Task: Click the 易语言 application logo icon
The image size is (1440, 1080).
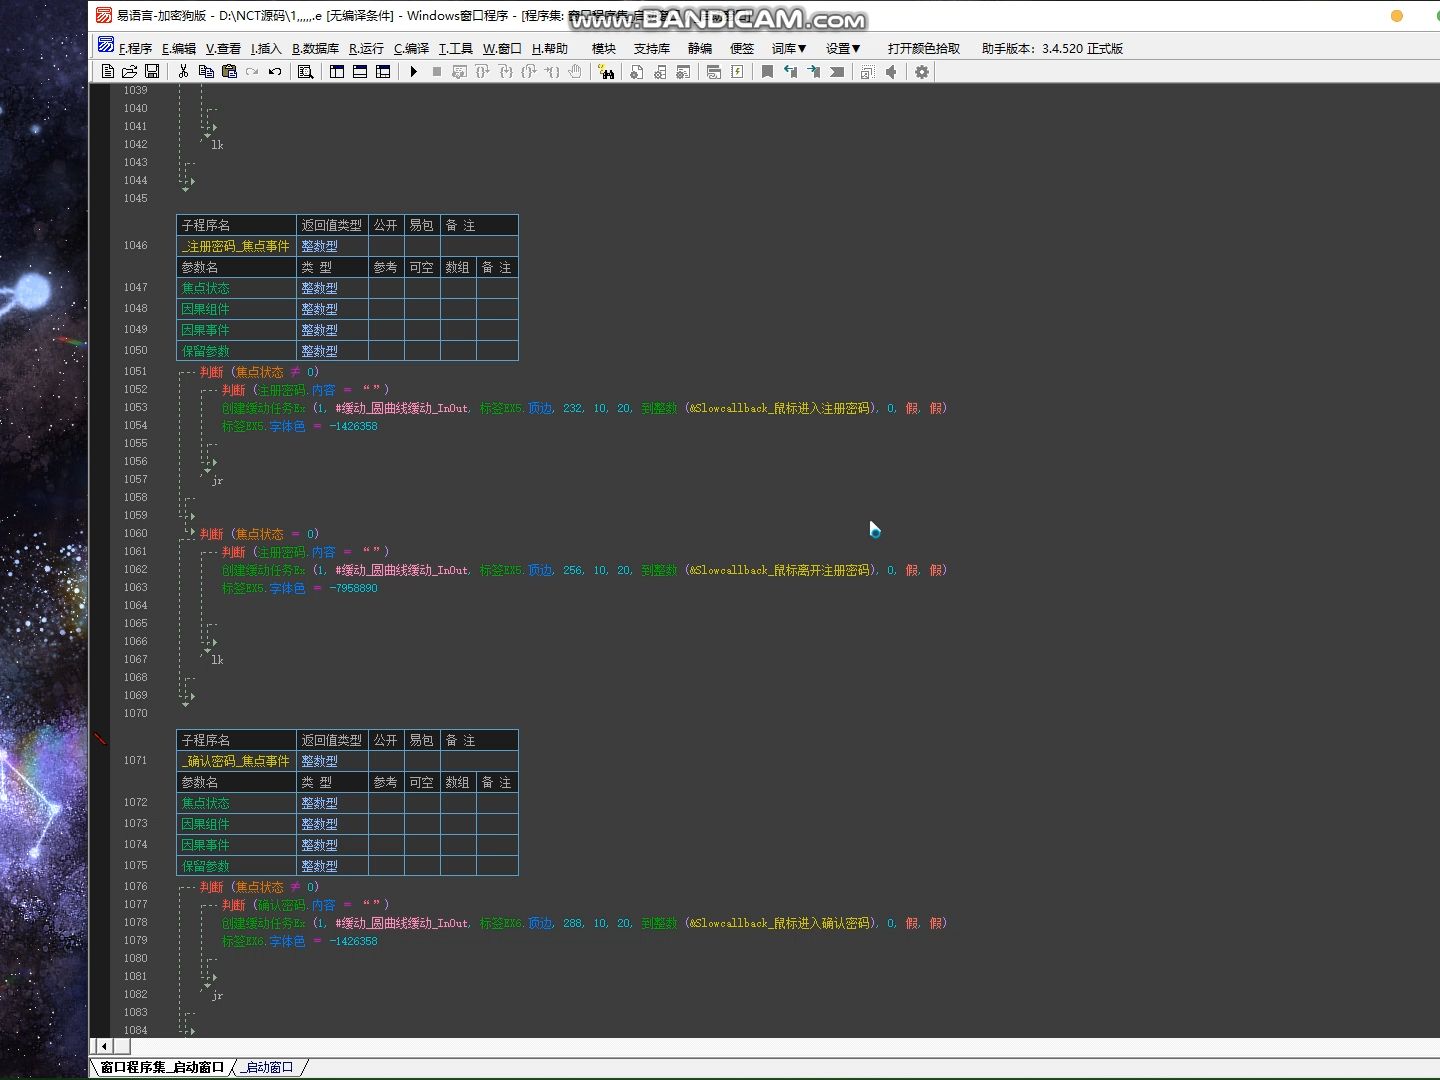Action: point(104,15)
